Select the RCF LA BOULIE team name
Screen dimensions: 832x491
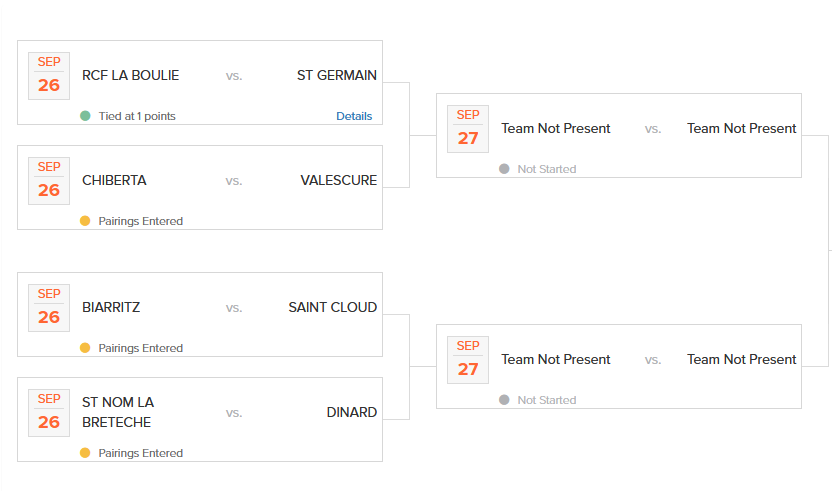(x=131, y=75)
